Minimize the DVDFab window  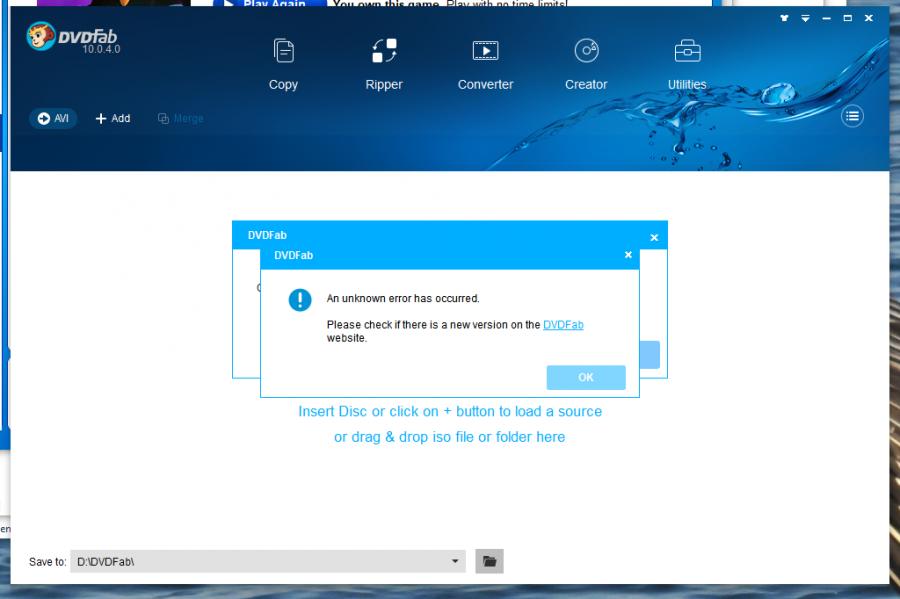(x=827, y=18)
